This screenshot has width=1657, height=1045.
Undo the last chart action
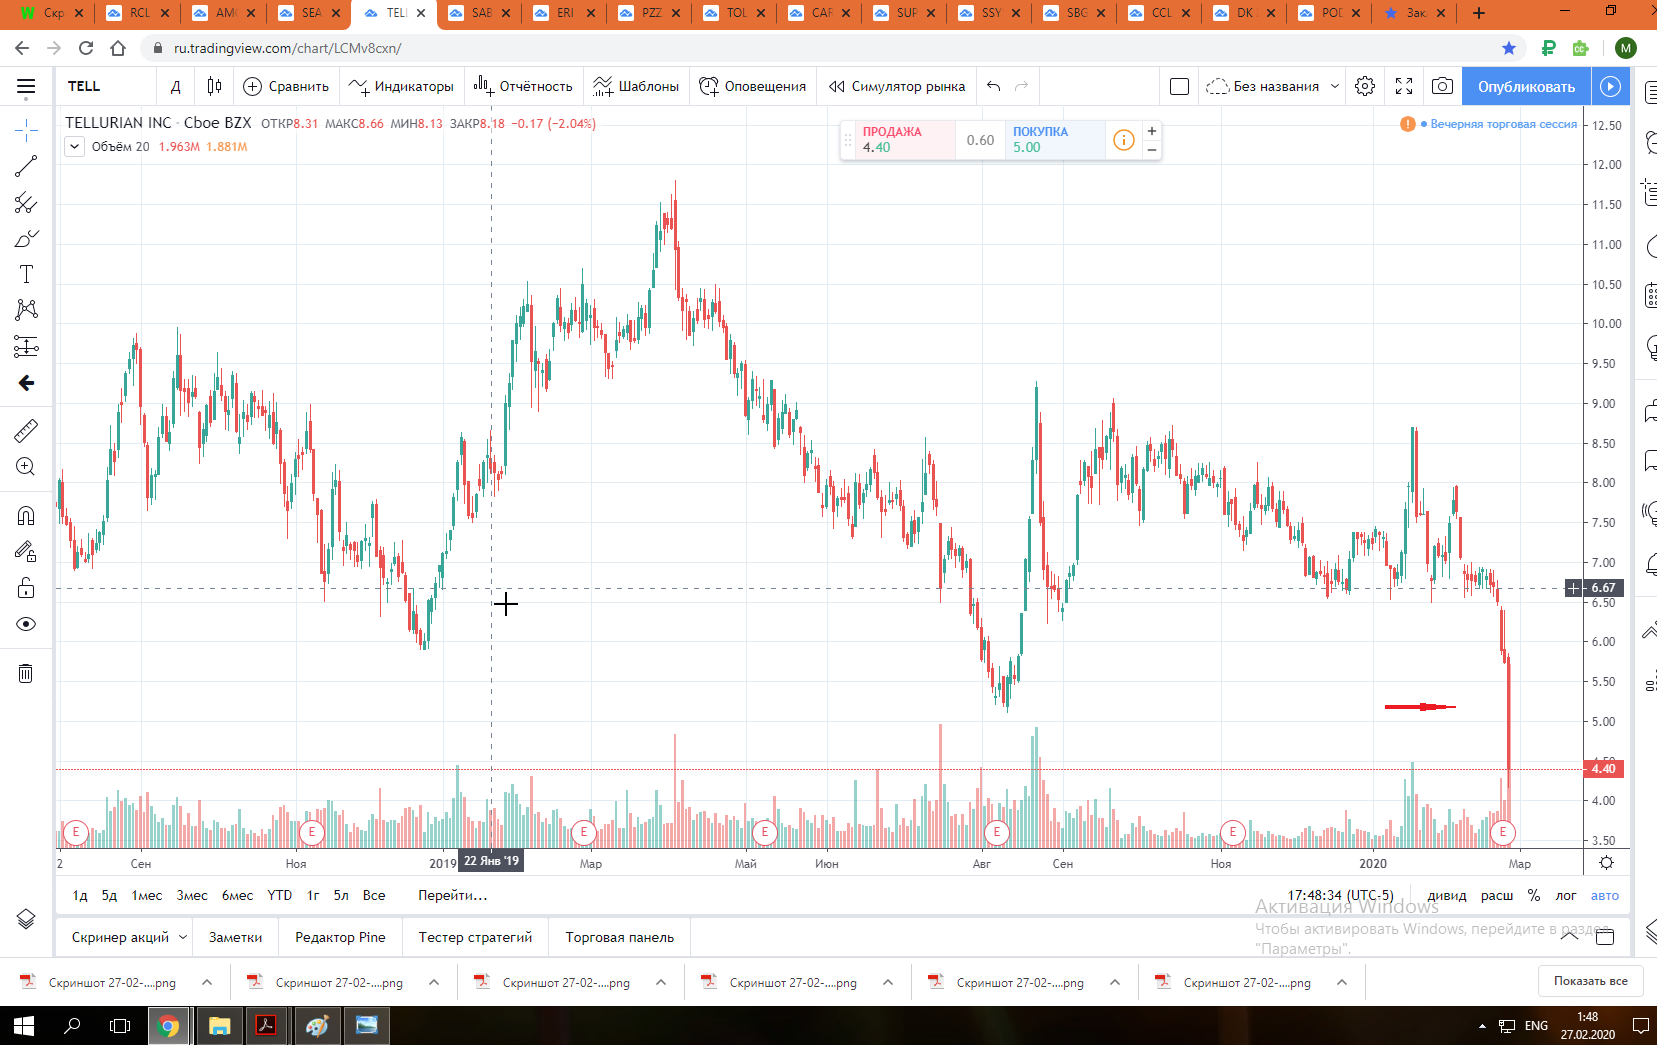click(993, 86)
